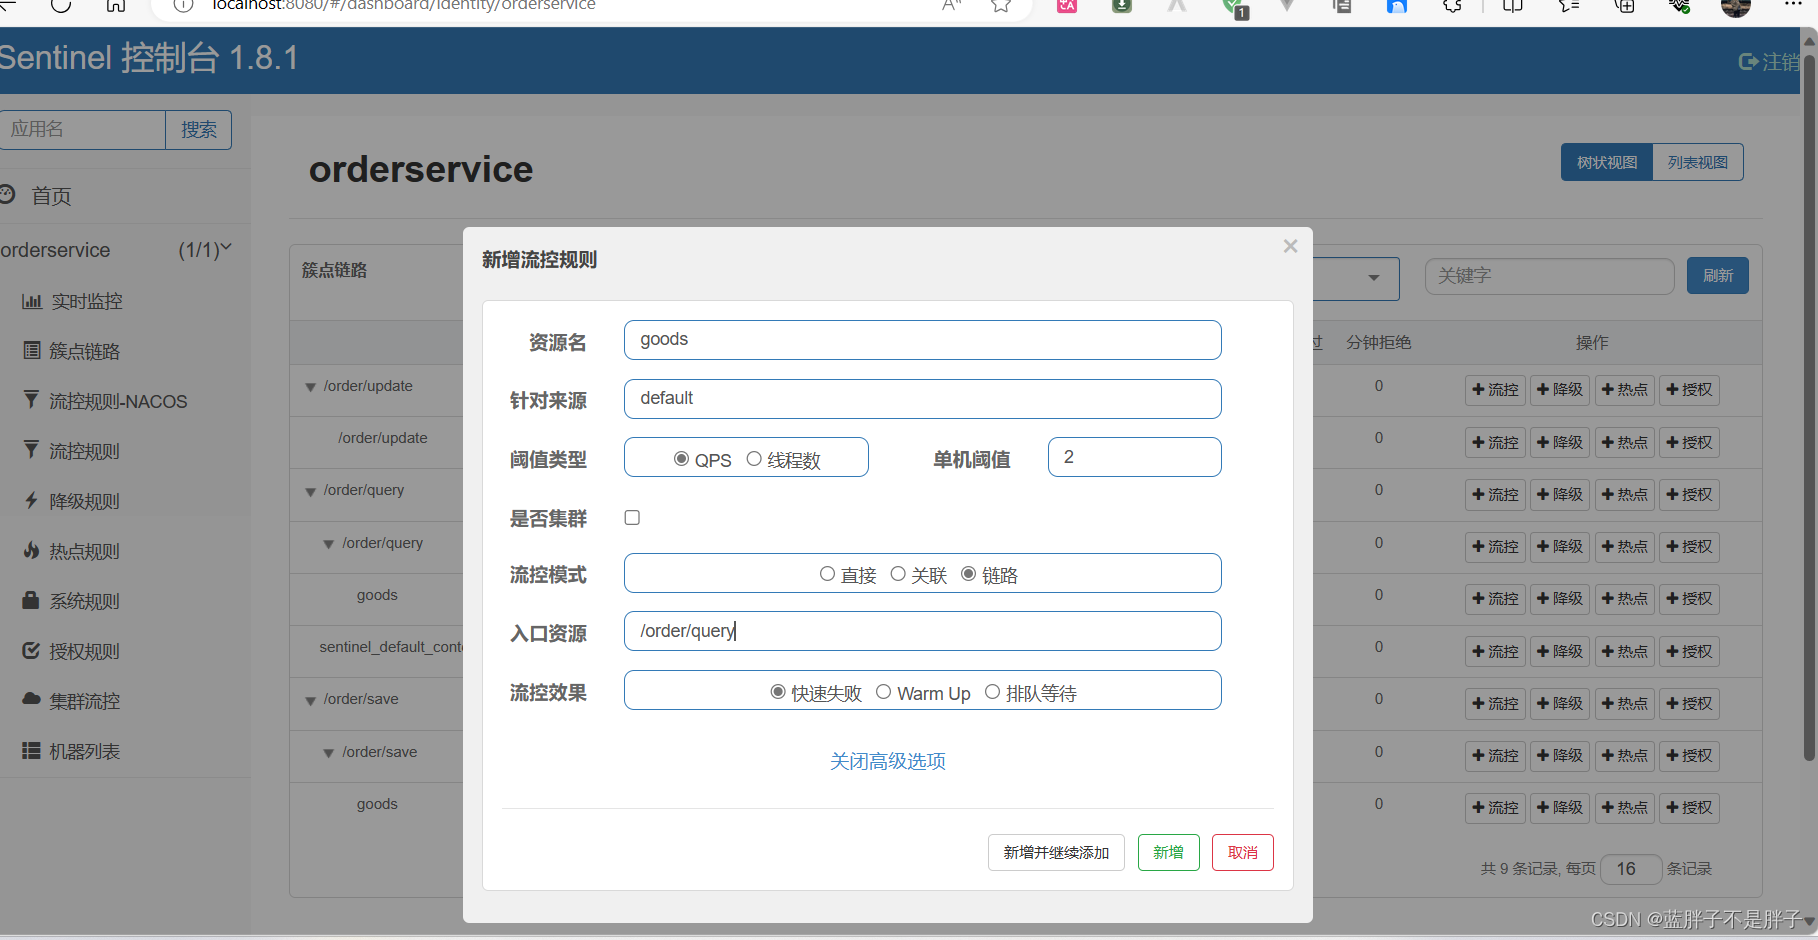
Task: Click into the 入口资源 field
Action: point(922,631)
